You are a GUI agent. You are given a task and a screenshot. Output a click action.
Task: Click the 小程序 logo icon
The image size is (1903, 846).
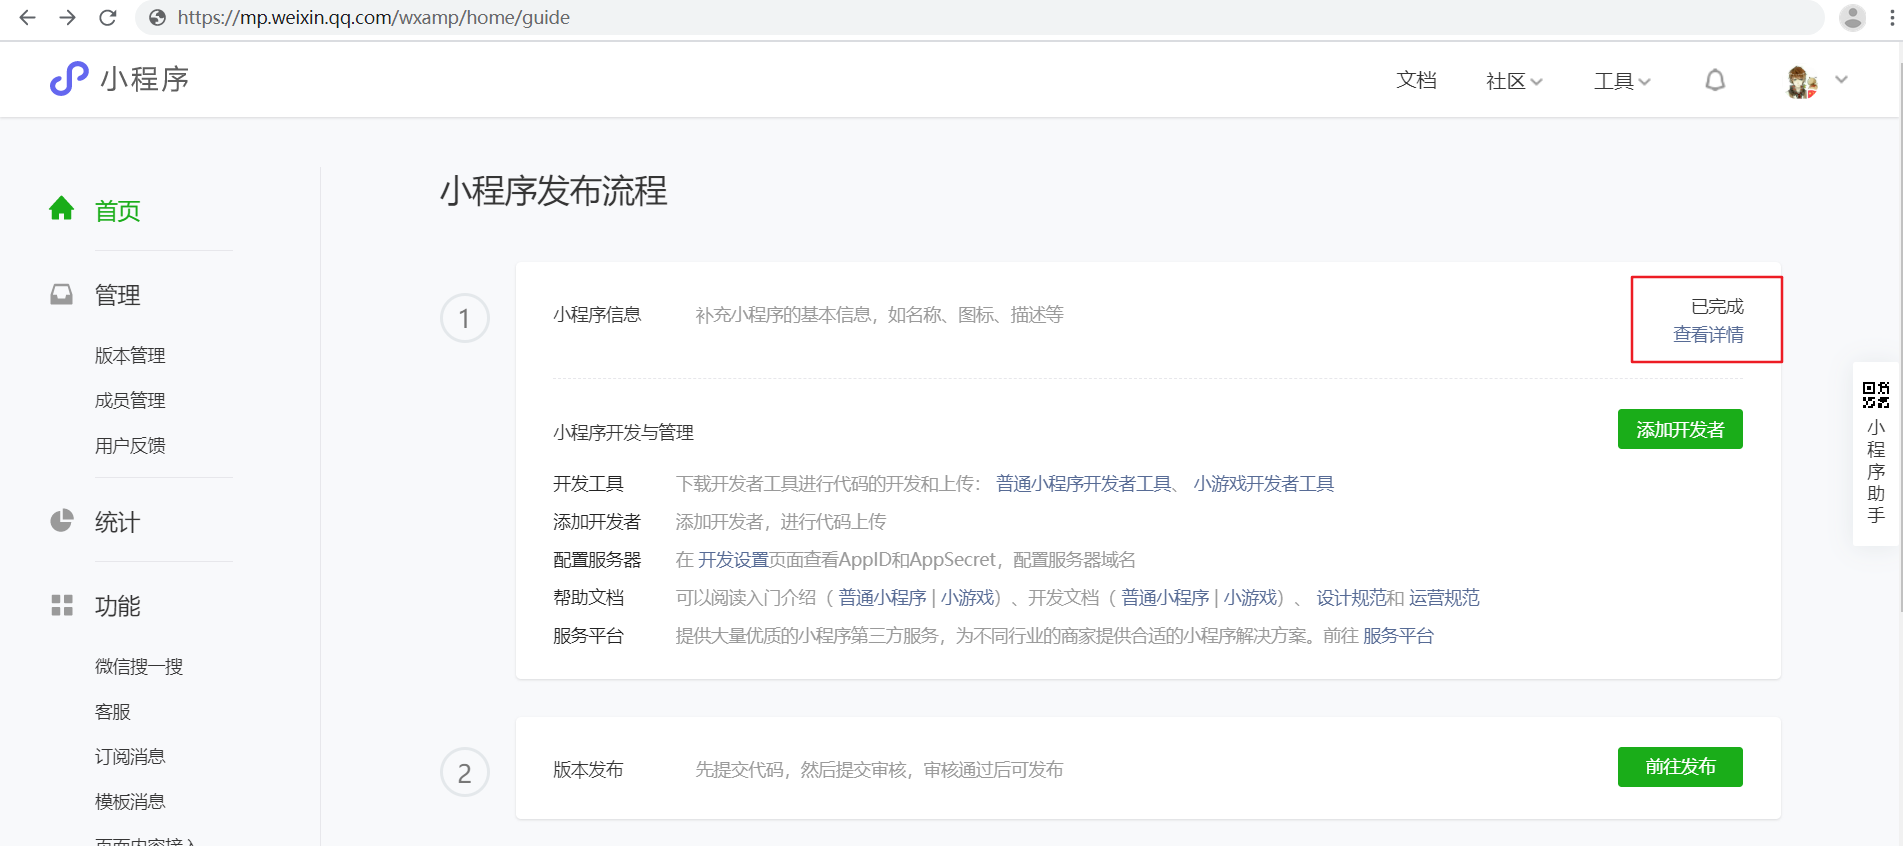(69, 78)
